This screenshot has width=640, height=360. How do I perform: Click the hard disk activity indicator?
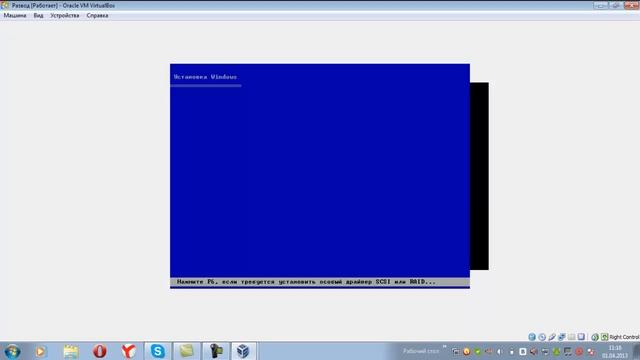532,337
